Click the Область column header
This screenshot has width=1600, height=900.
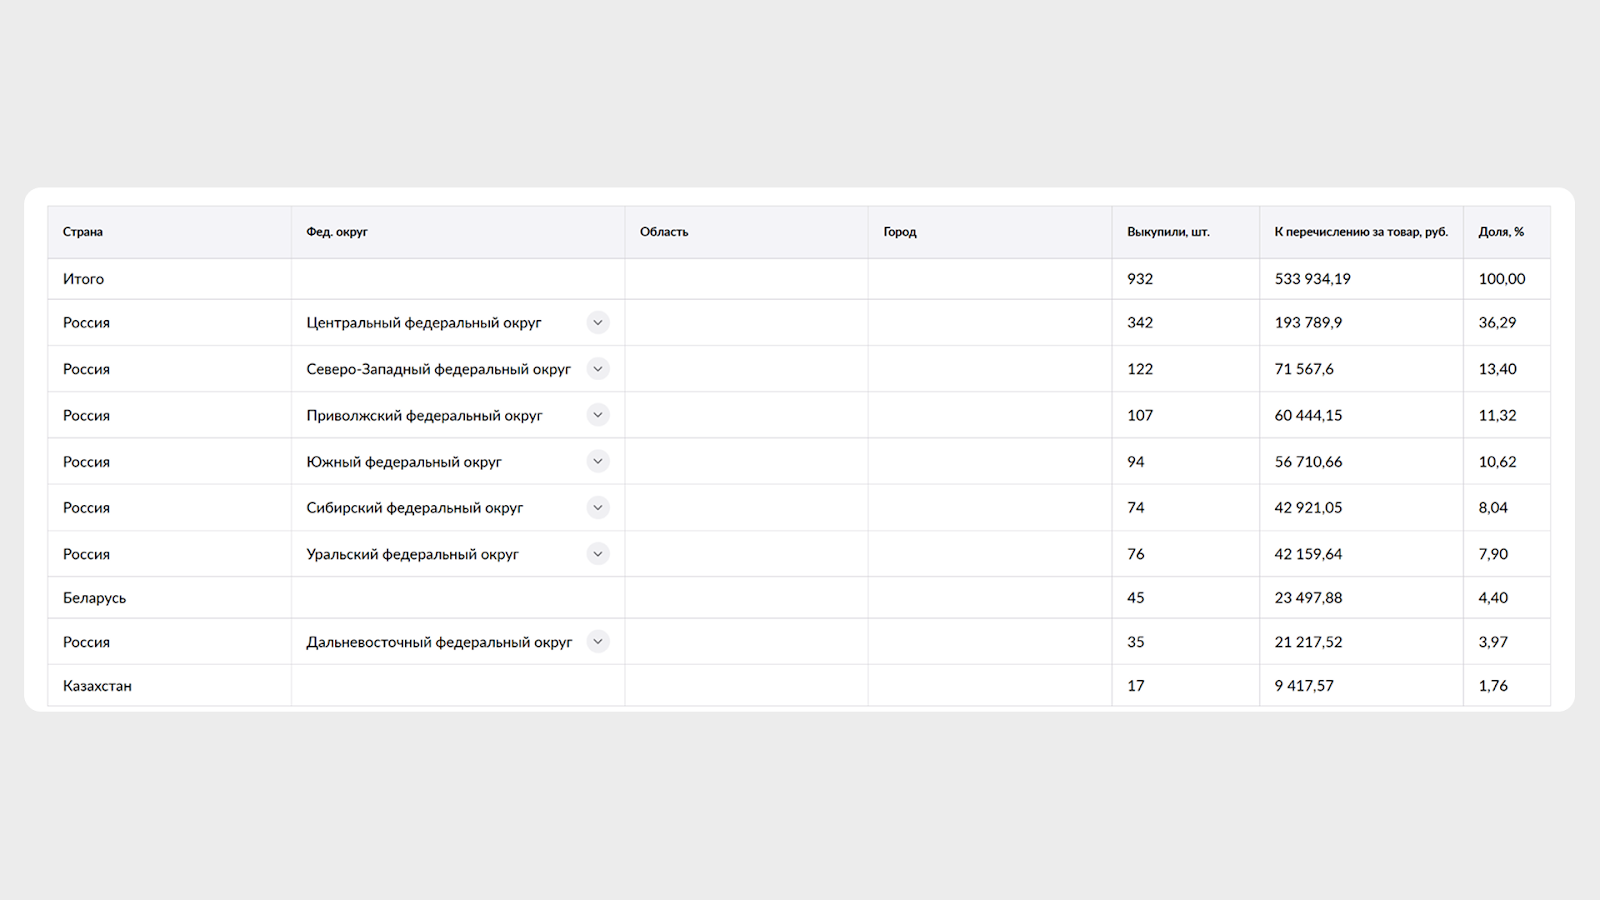point(664,232)
